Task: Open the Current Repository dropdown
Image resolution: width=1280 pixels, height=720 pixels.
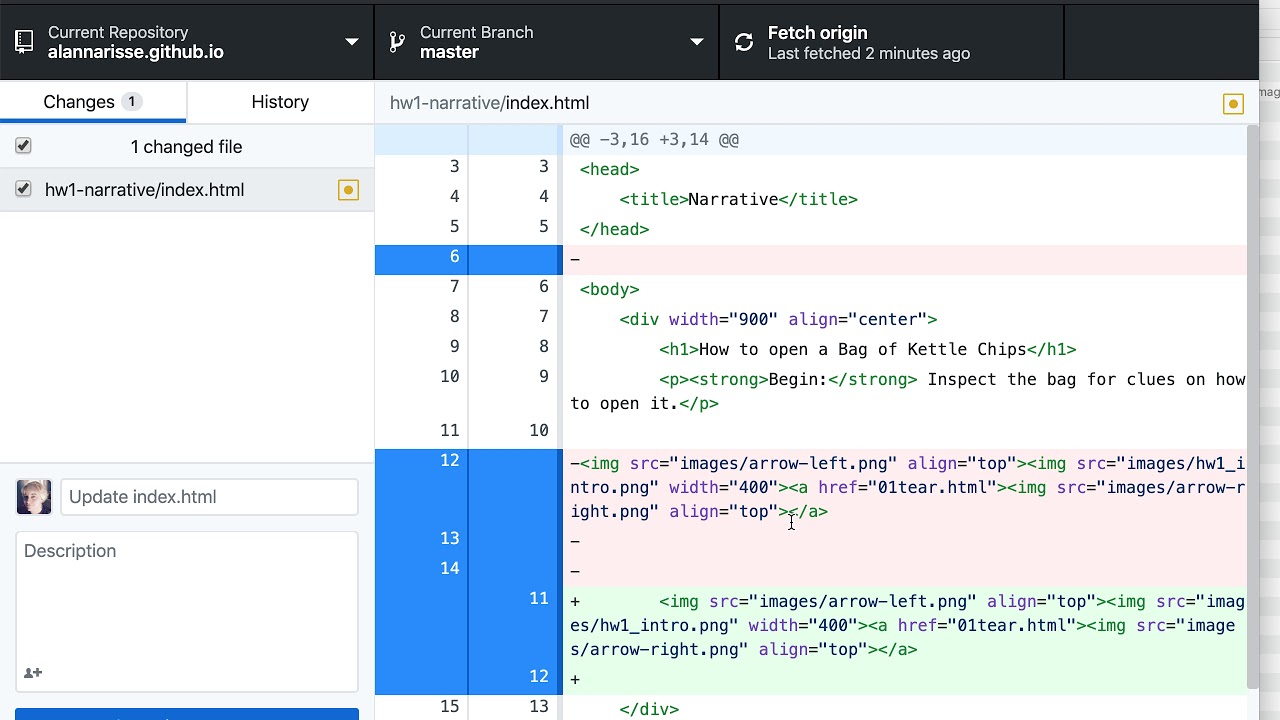Action: [187, 41]
